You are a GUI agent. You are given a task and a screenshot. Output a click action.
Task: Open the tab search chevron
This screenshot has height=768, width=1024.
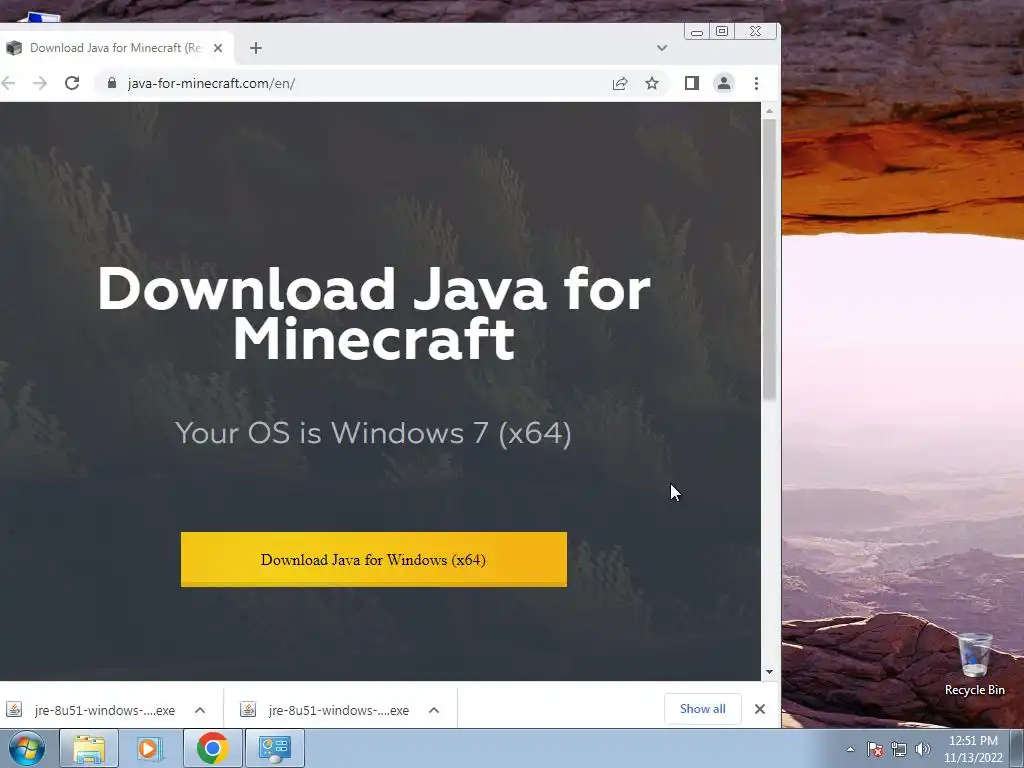pos(662,48)
